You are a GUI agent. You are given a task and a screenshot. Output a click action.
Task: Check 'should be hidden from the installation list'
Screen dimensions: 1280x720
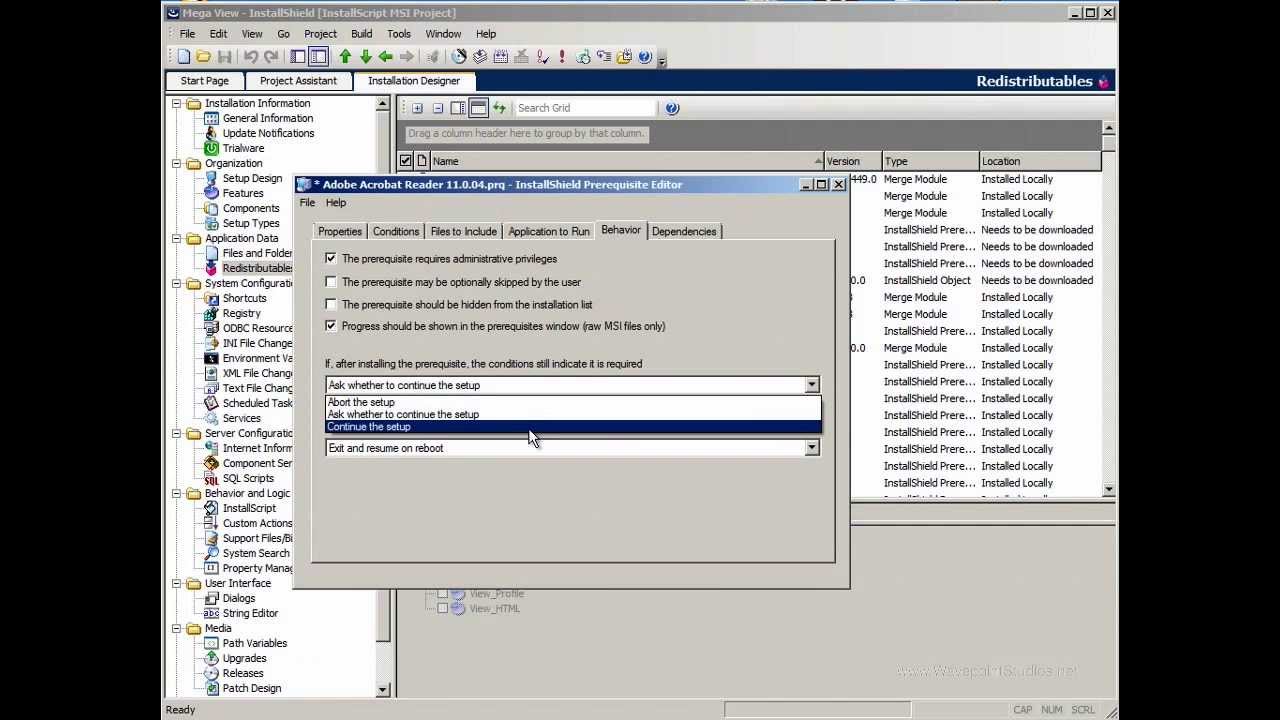[331, 304]
